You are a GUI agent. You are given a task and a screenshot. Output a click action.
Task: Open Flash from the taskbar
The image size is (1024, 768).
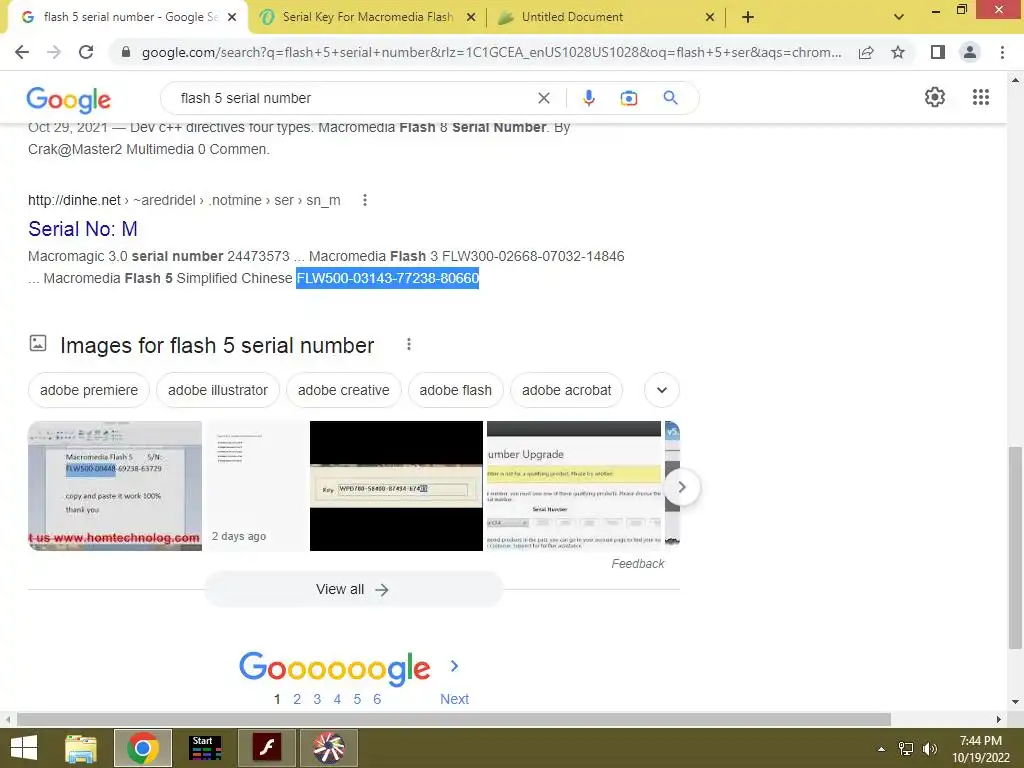coord(267,748)
